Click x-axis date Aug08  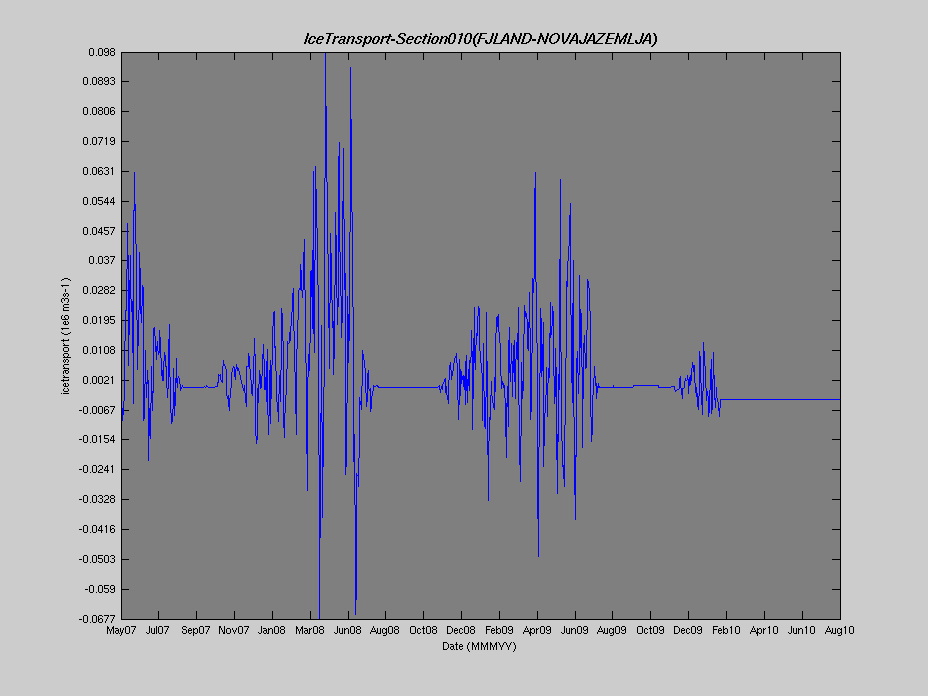385,630
